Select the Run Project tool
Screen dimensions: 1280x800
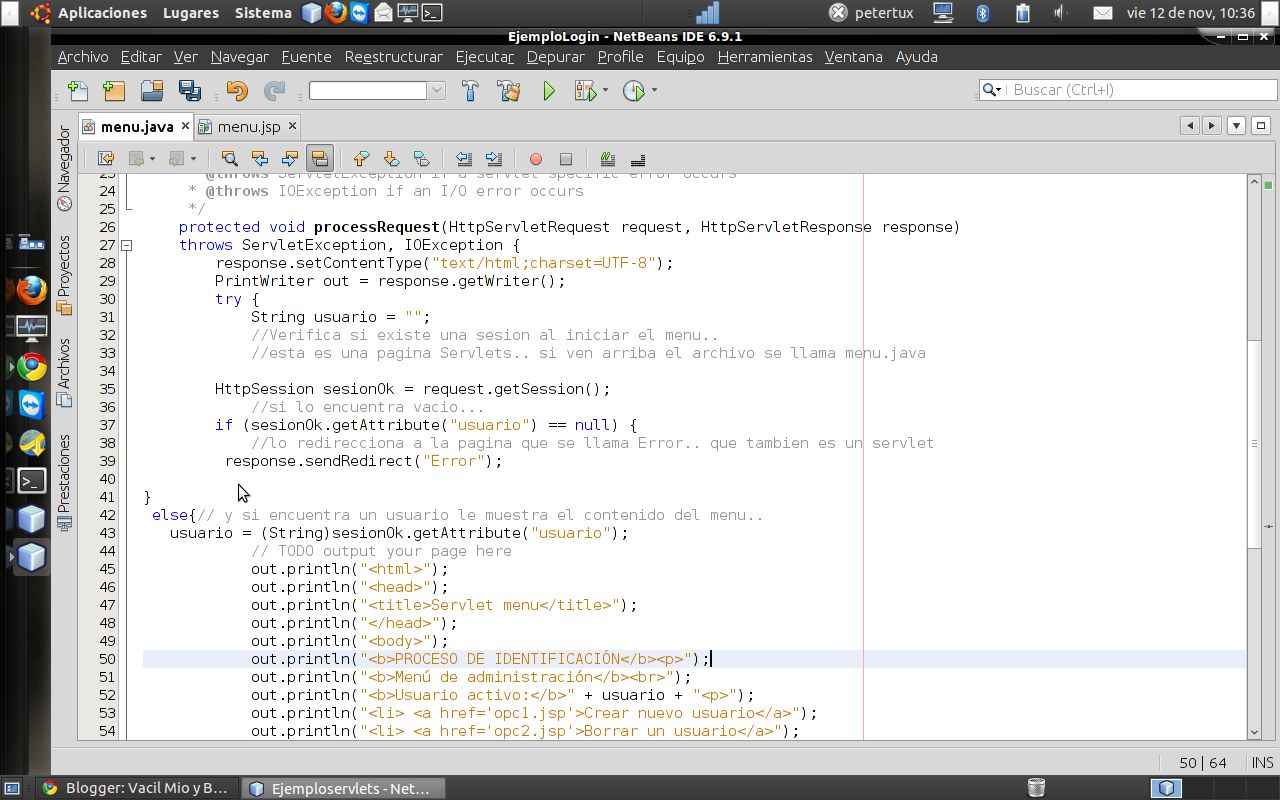[547, 90]
